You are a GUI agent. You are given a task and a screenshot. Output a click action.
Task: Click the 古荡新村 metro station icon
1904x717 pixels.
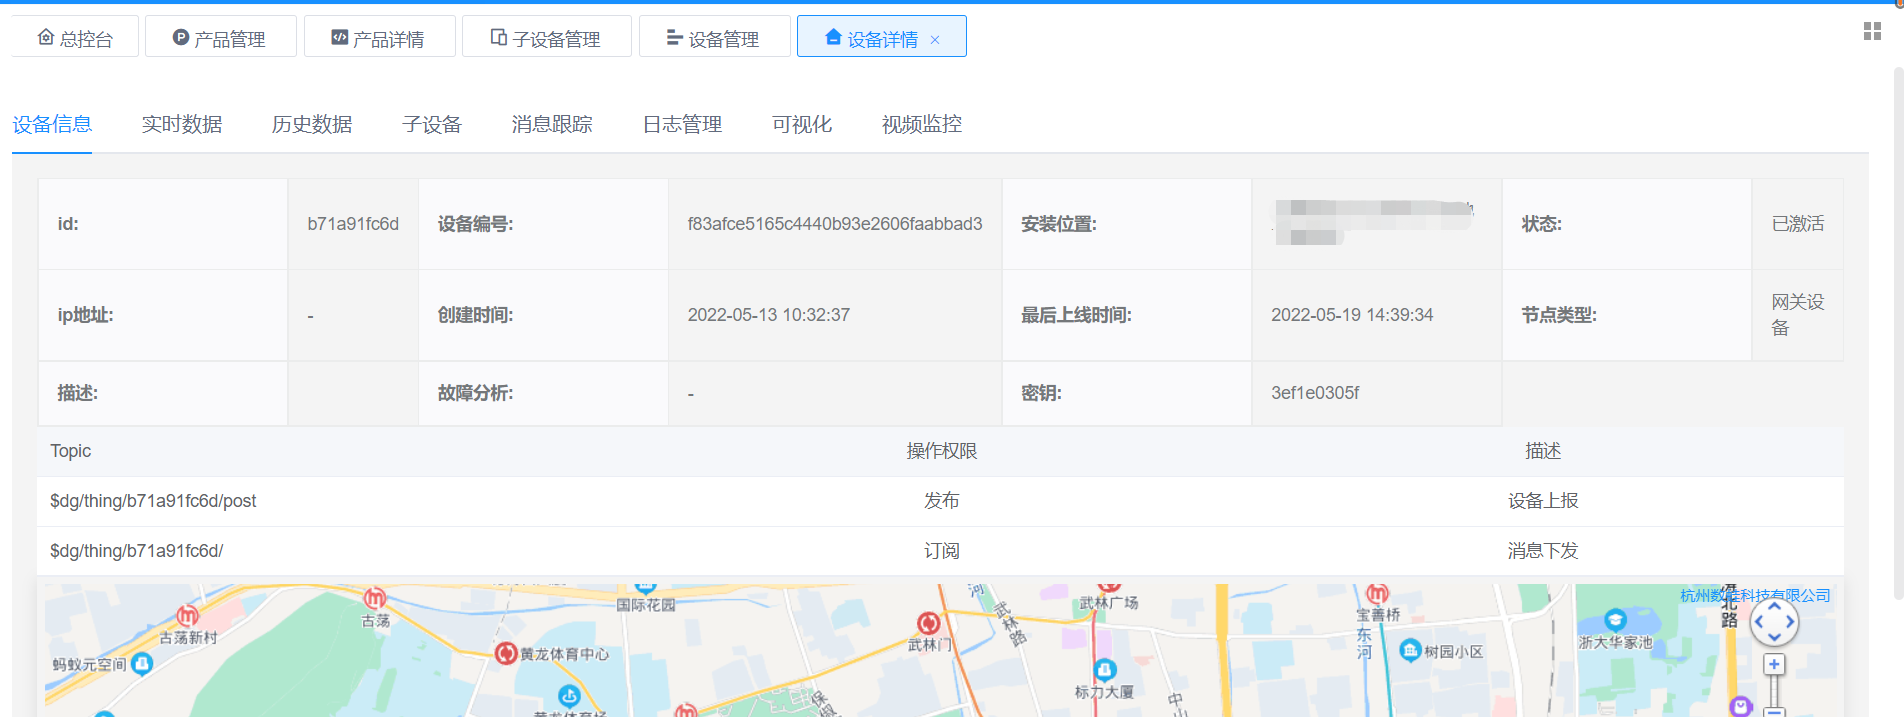[187, 617]
